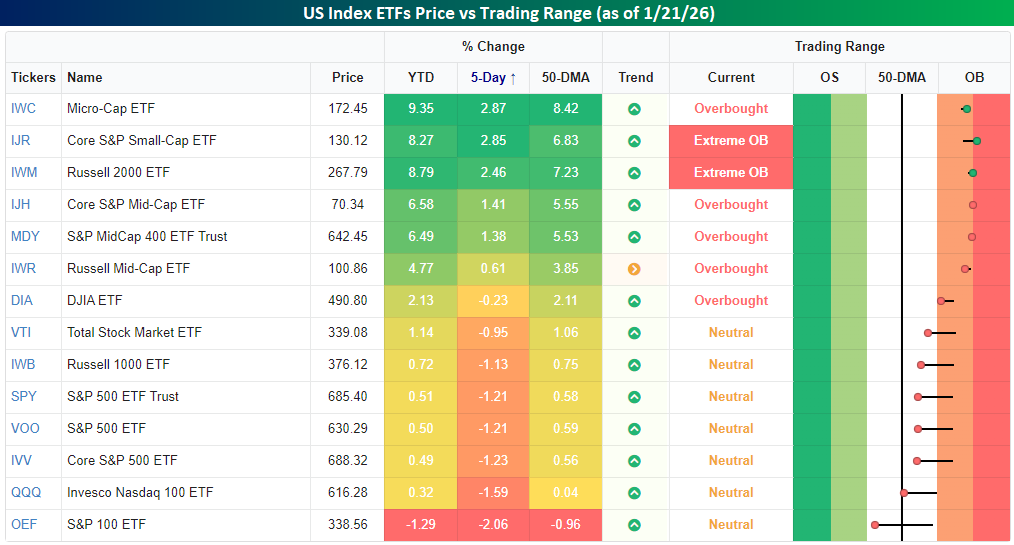Click the Tickers column header
This screenshot has width=1014, height=545.
coord(33,77)
